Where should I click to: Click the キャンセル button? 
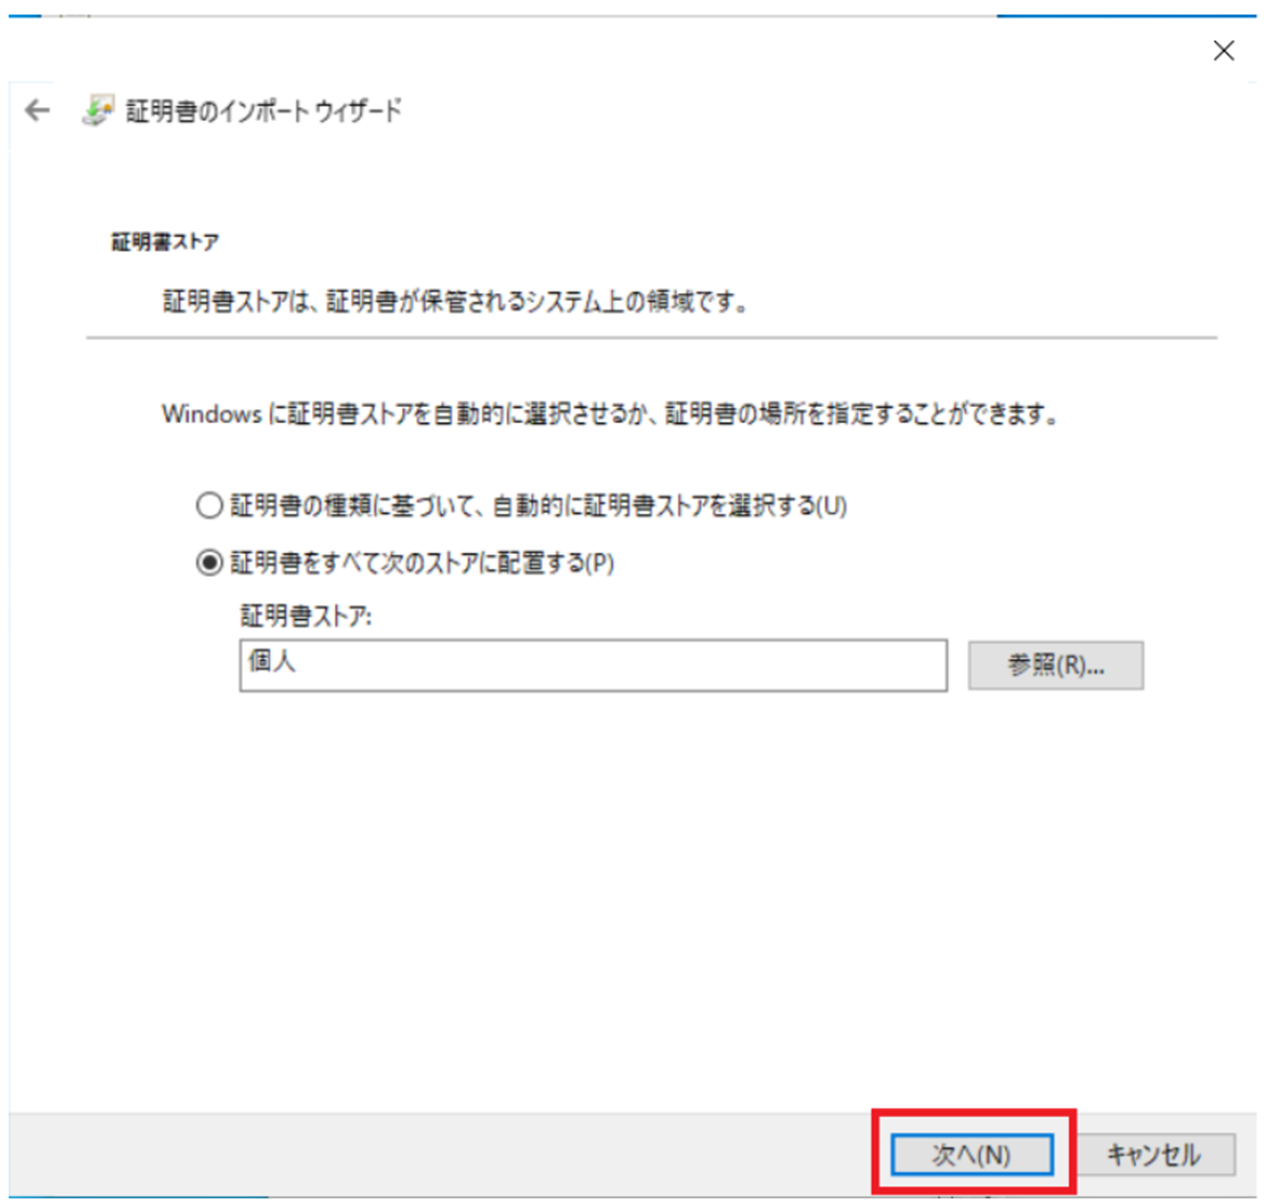[1154, 1155]
